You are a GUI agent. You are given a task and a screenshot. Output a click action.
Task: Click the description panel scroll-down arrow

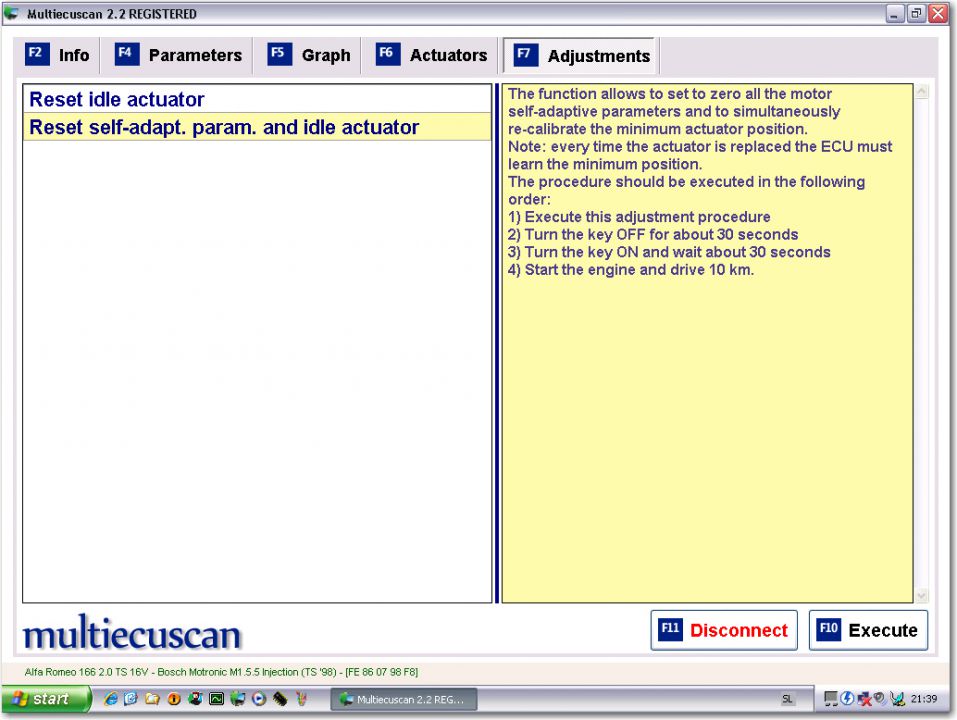pos(922,595)
